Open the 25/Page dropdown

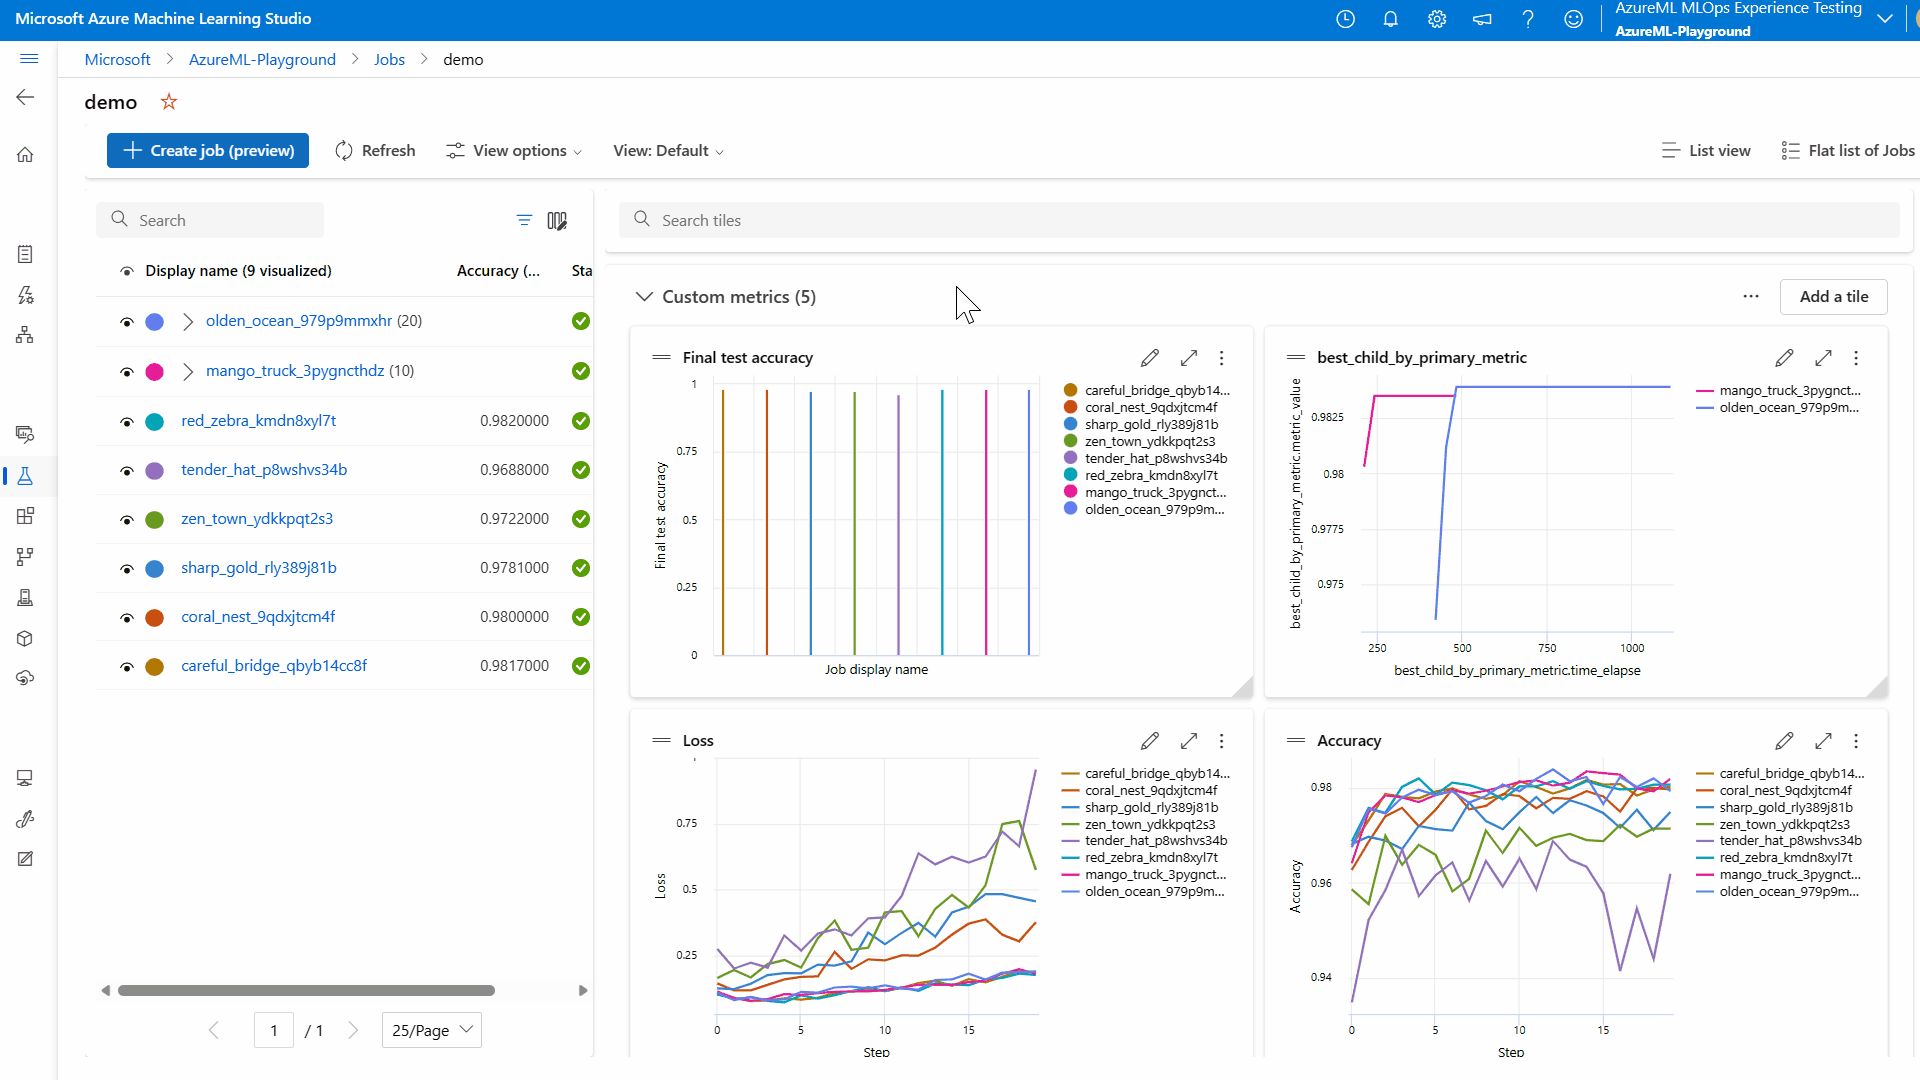[x=431, y=1030]
